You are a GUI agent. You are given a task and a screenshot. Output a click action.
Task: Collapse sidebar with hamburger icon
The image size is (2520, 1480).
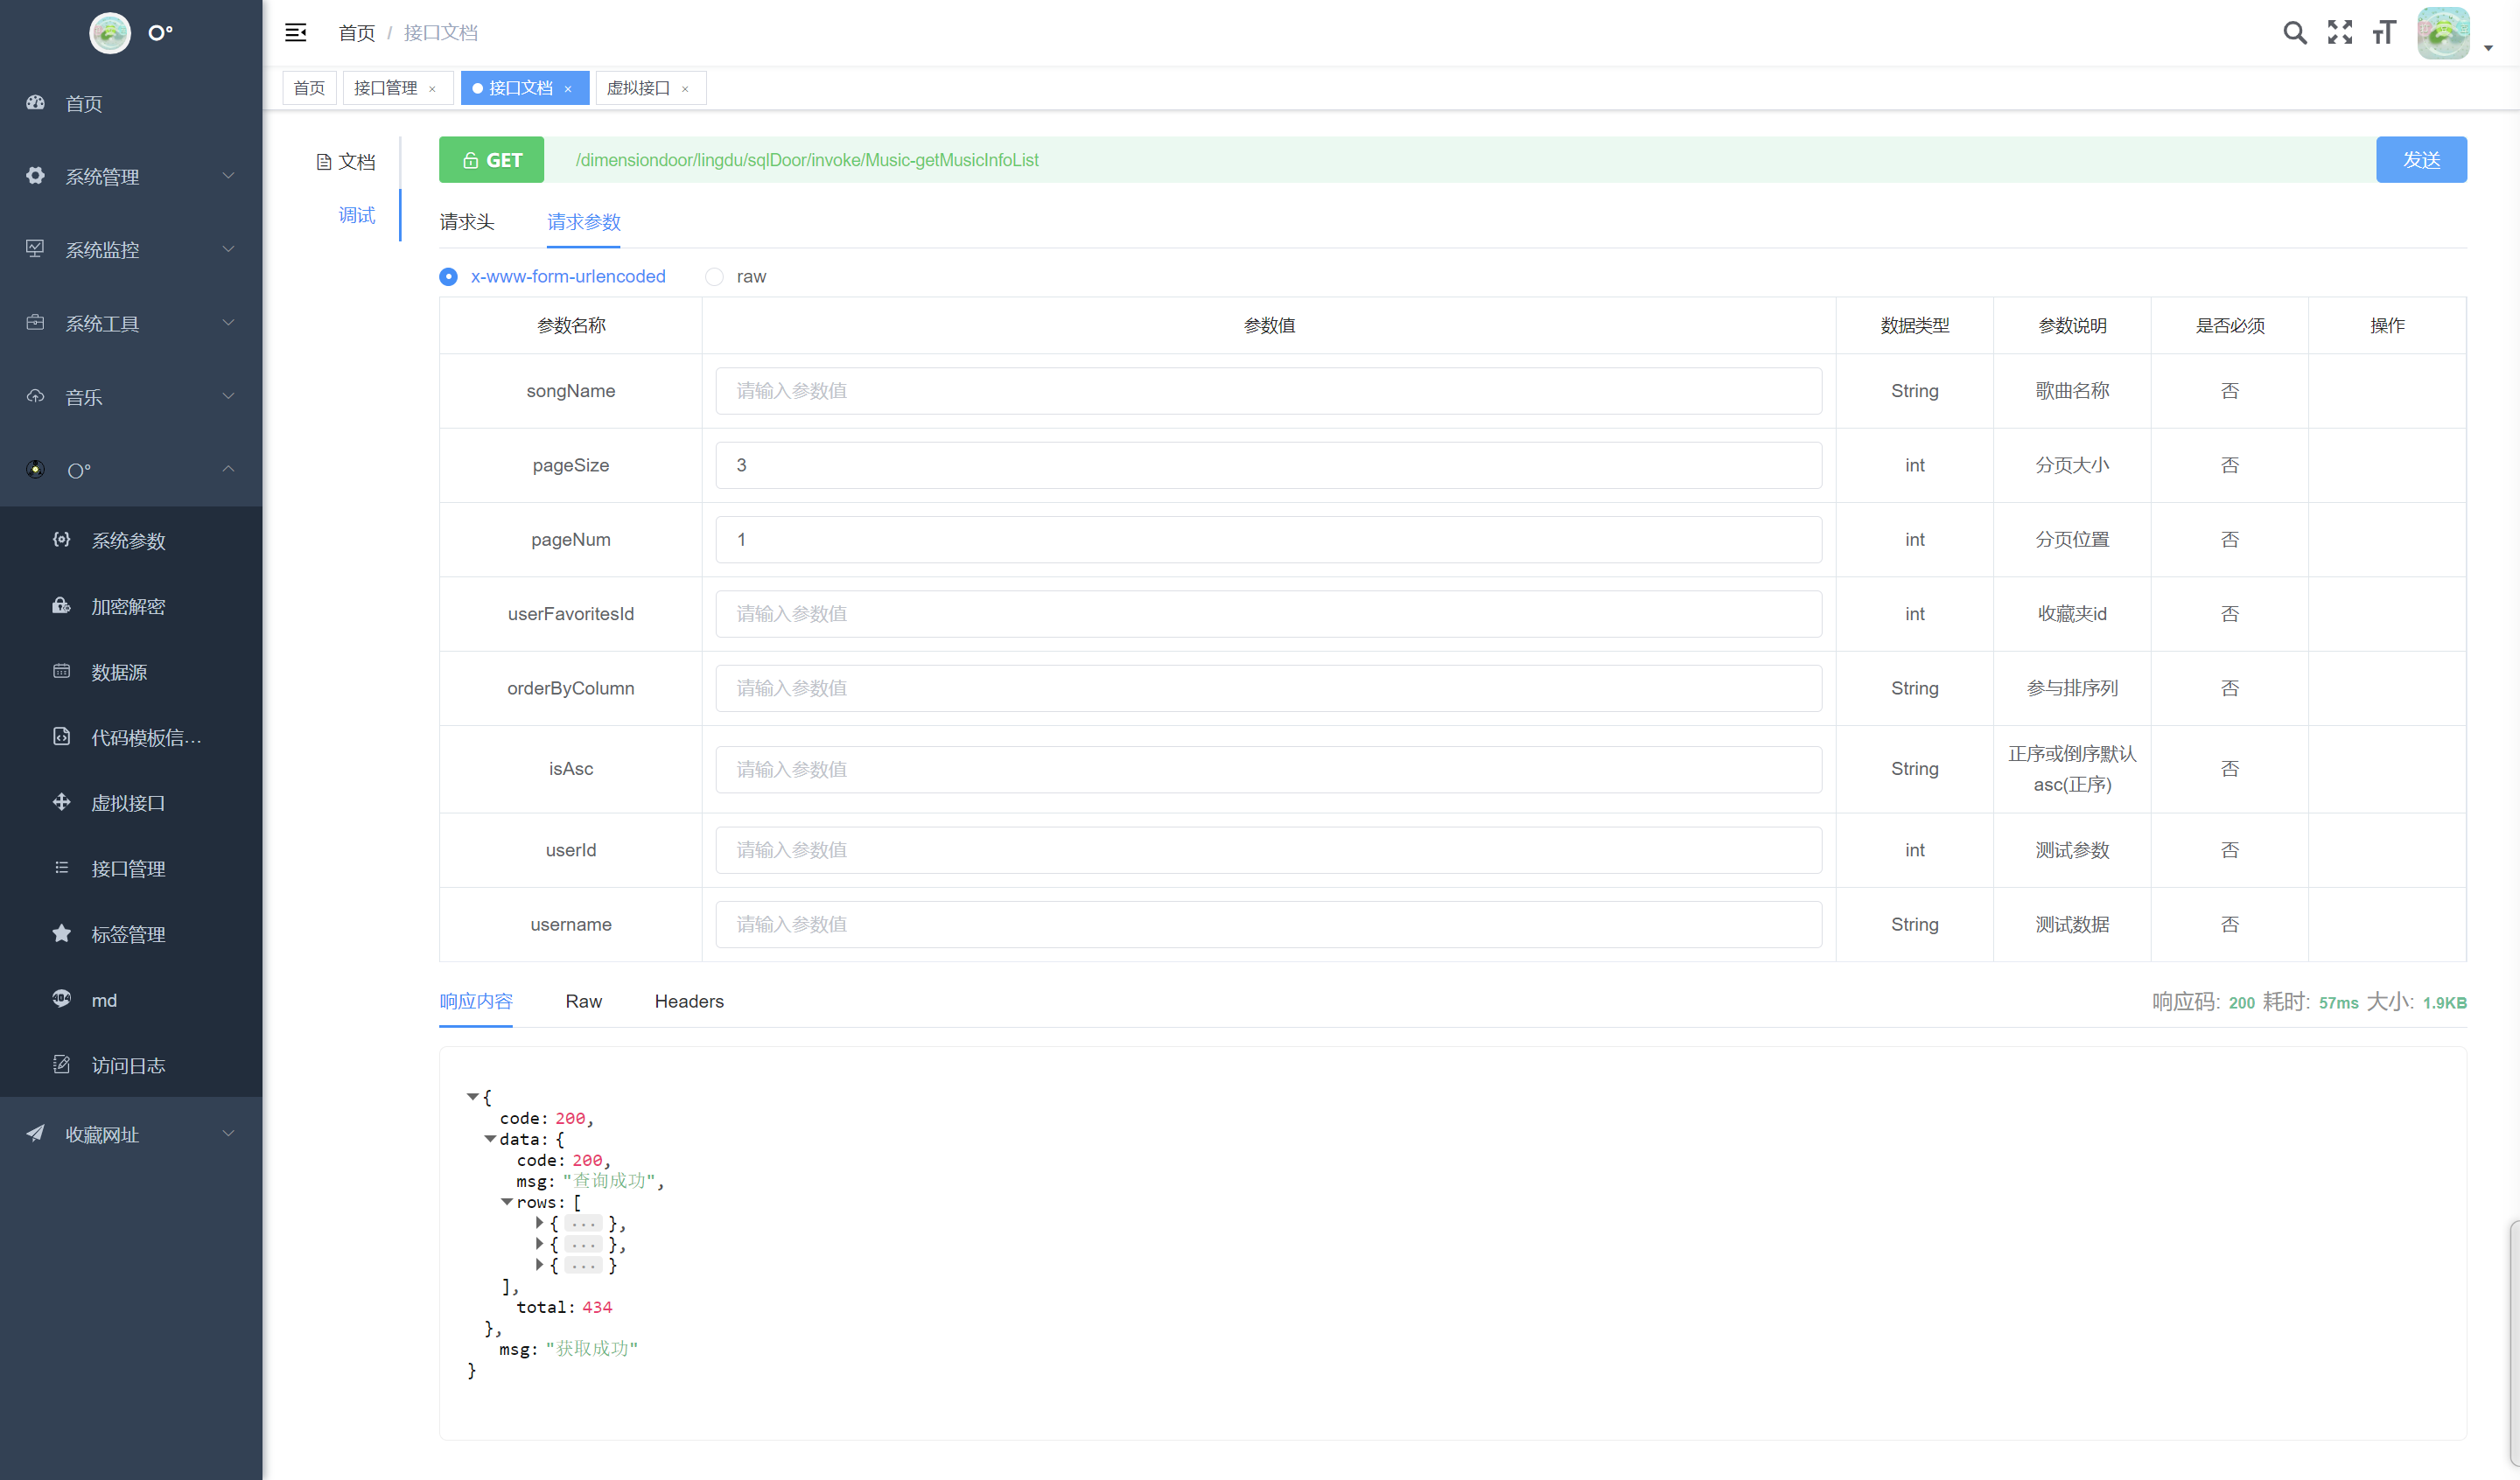tap(296, 33)
